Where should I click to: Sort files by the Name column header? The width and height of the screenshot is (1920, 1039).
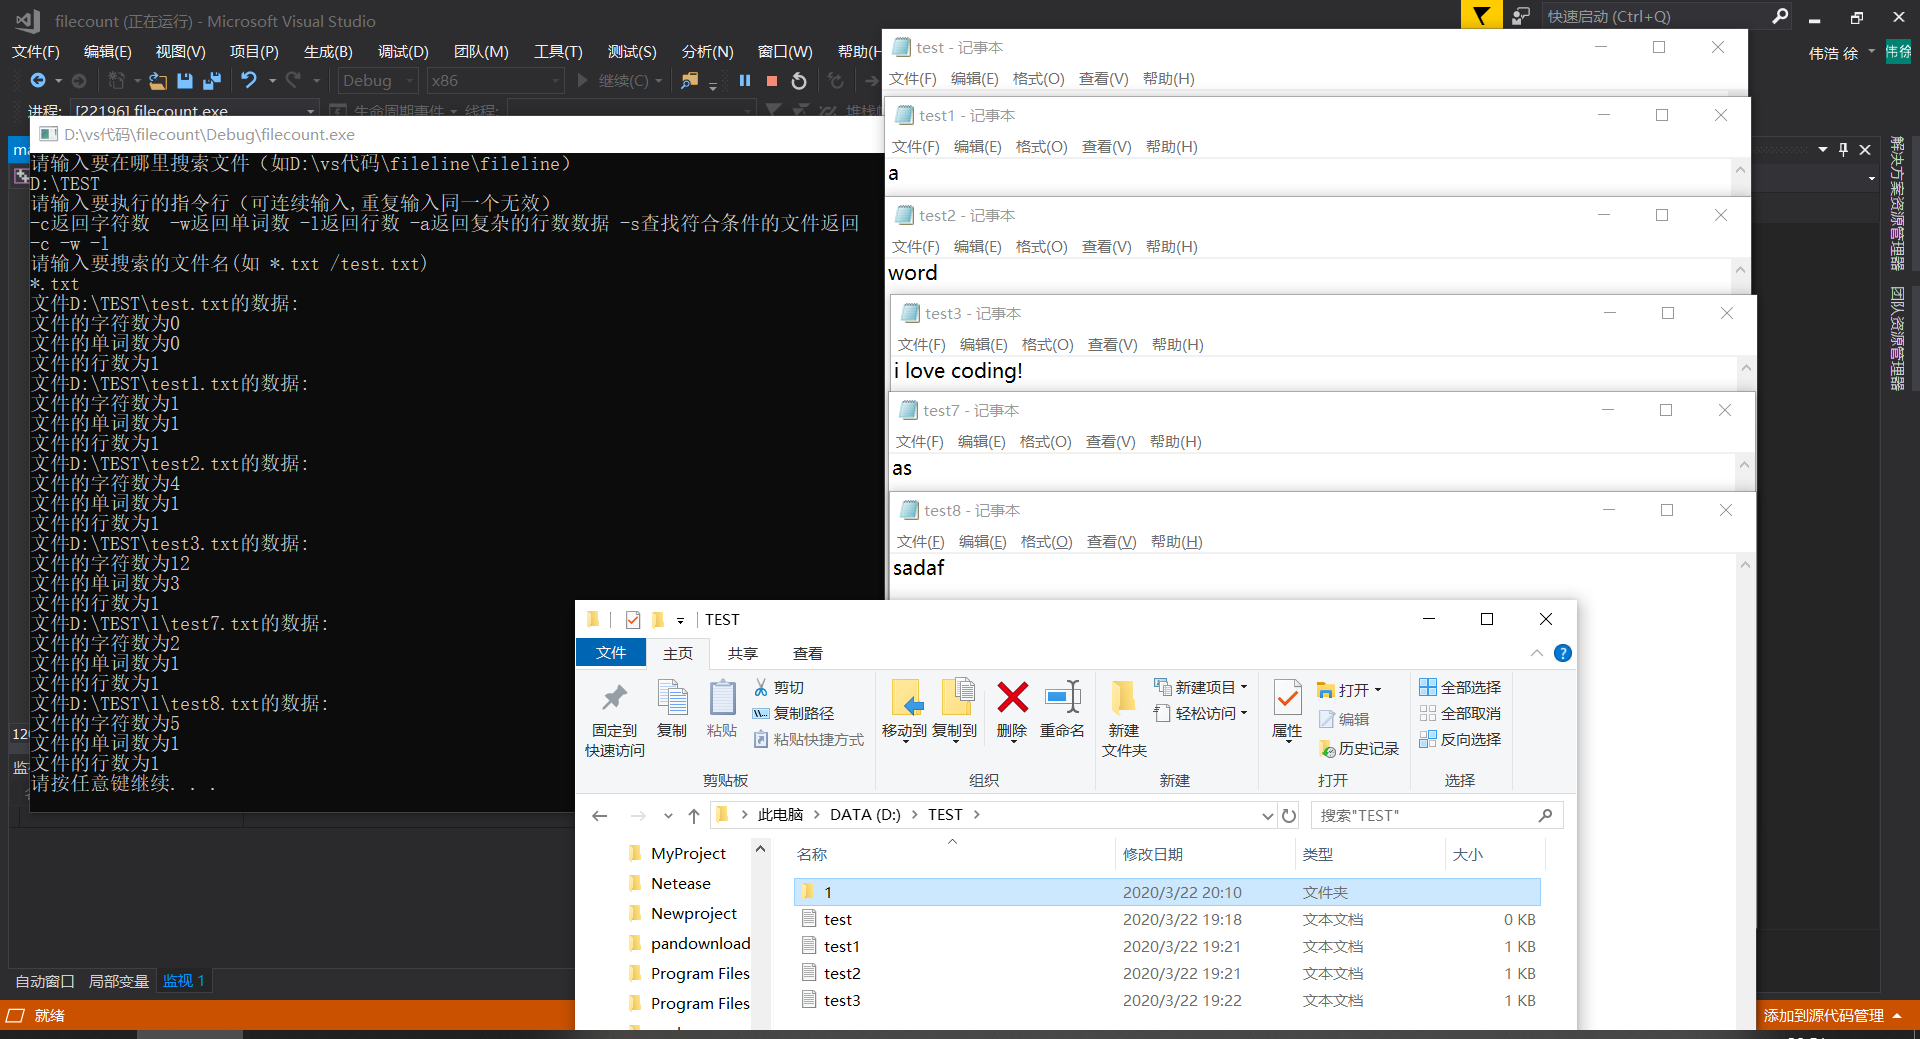(812, 854)
